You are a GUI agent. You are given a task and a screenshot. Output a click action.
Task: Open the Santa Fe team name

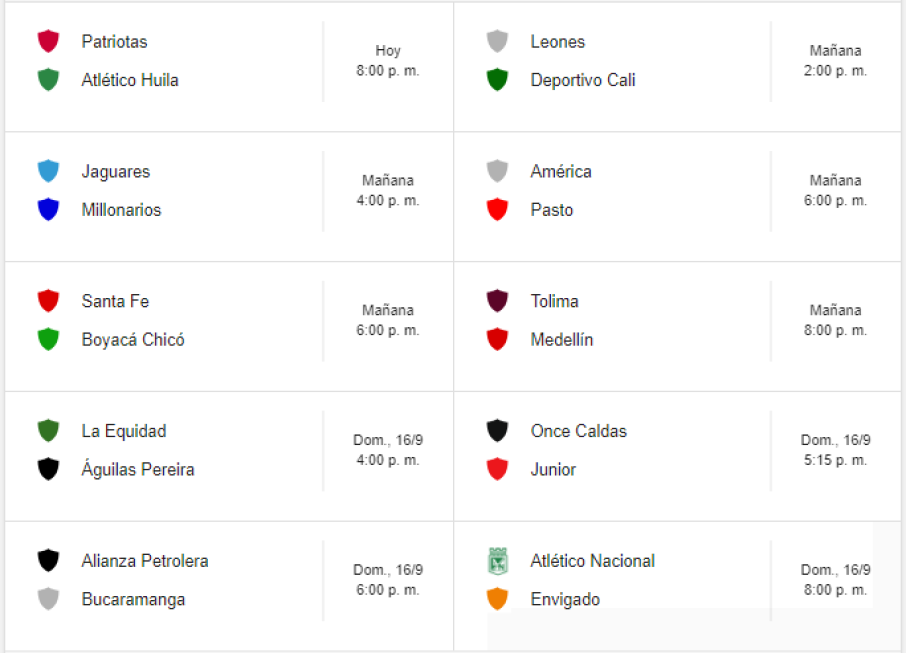pyautogui.click(x=115, y=301)
